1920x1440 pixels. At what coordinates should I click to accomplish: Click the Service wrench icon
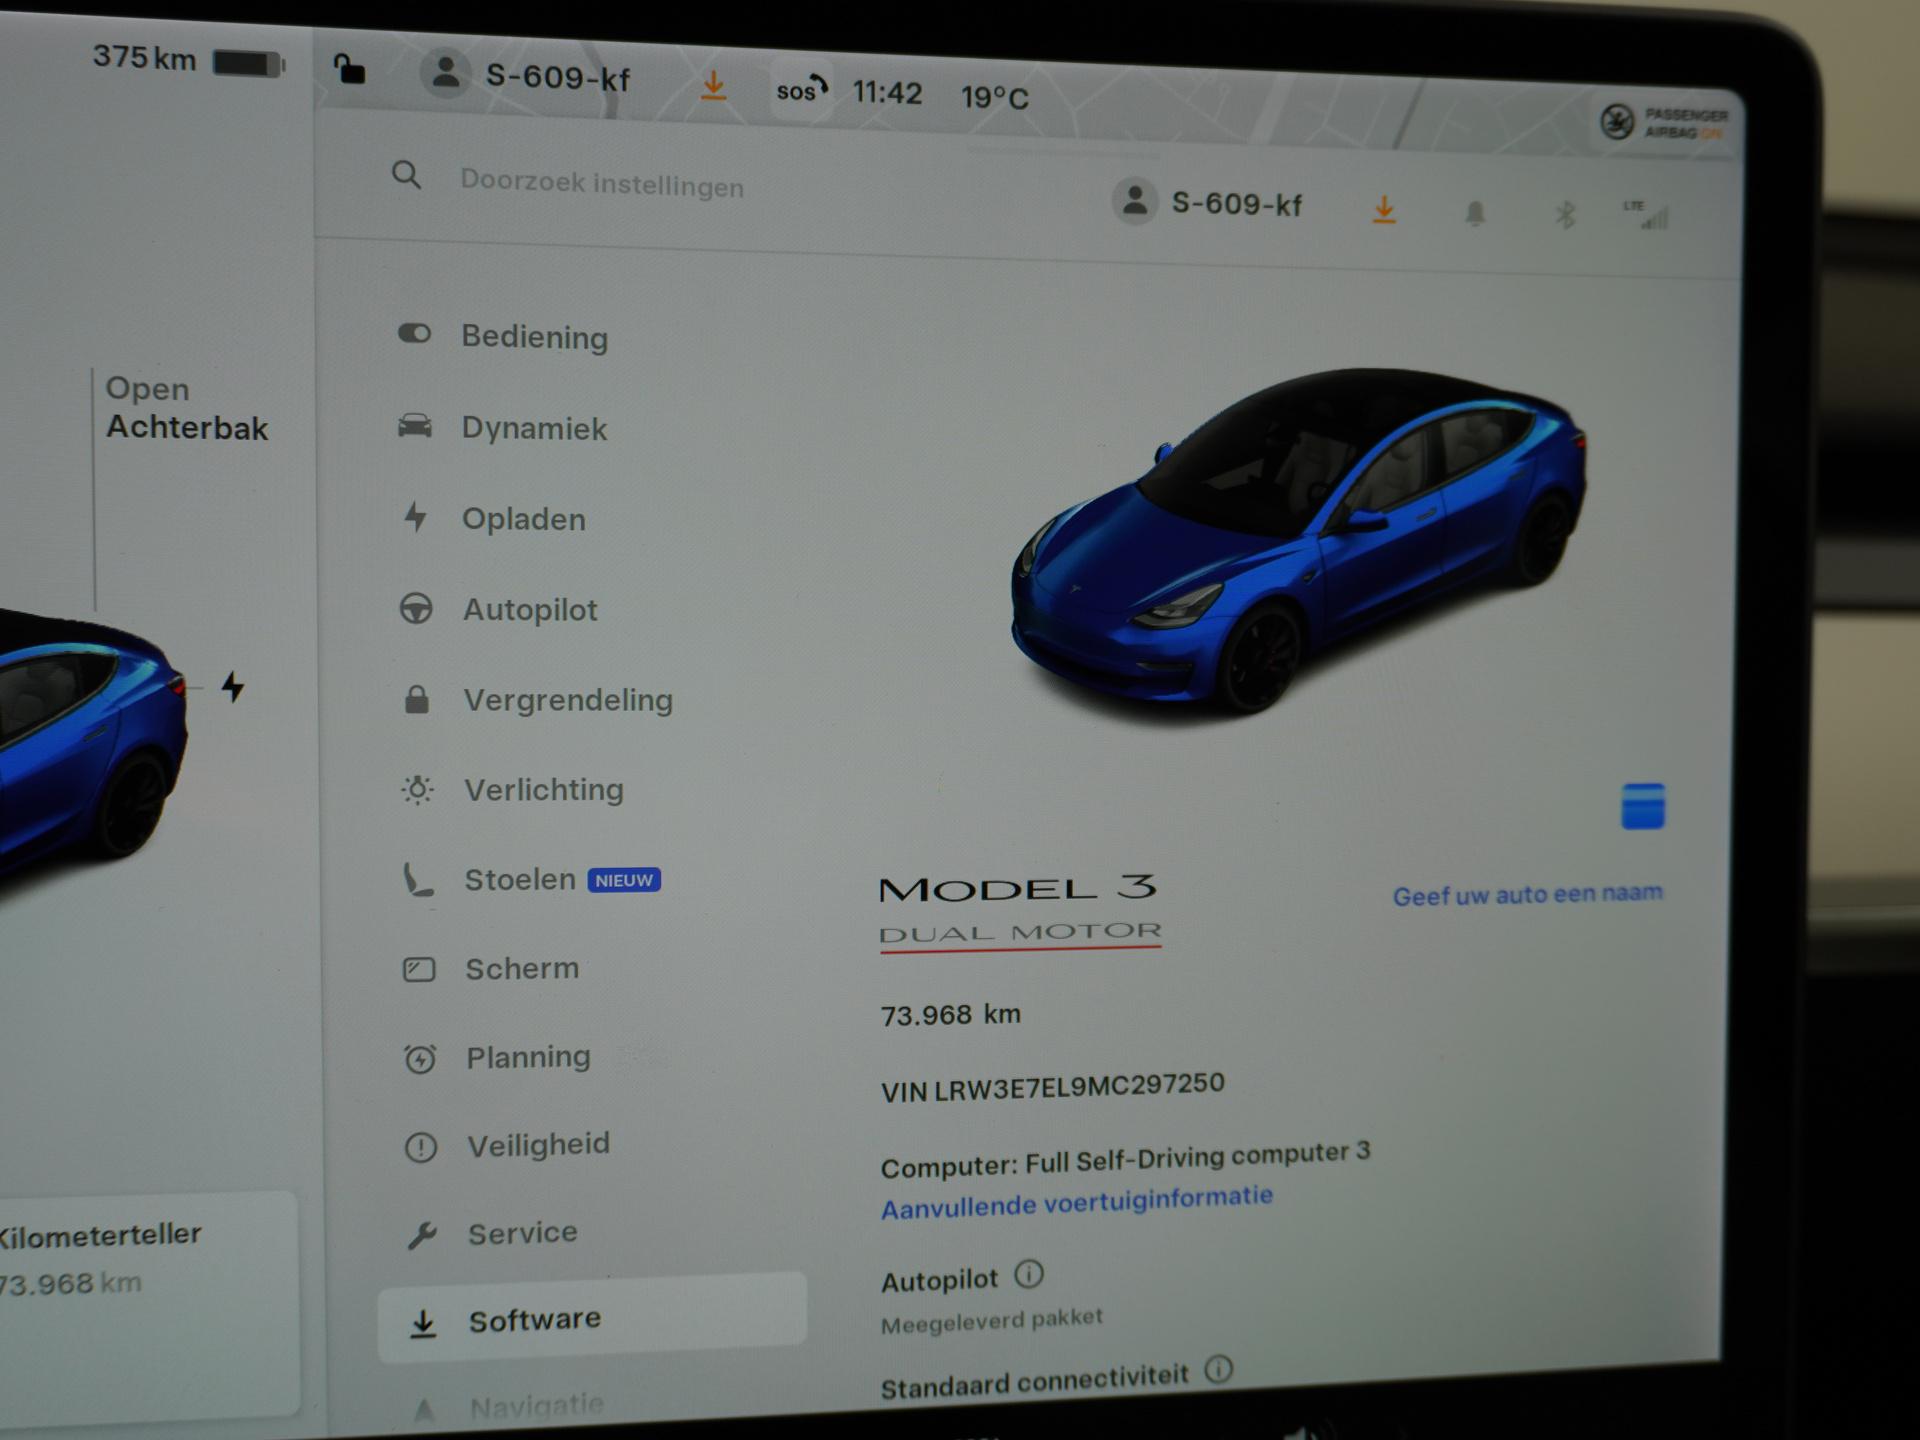pyautogui.click(x=422, y=1235)
